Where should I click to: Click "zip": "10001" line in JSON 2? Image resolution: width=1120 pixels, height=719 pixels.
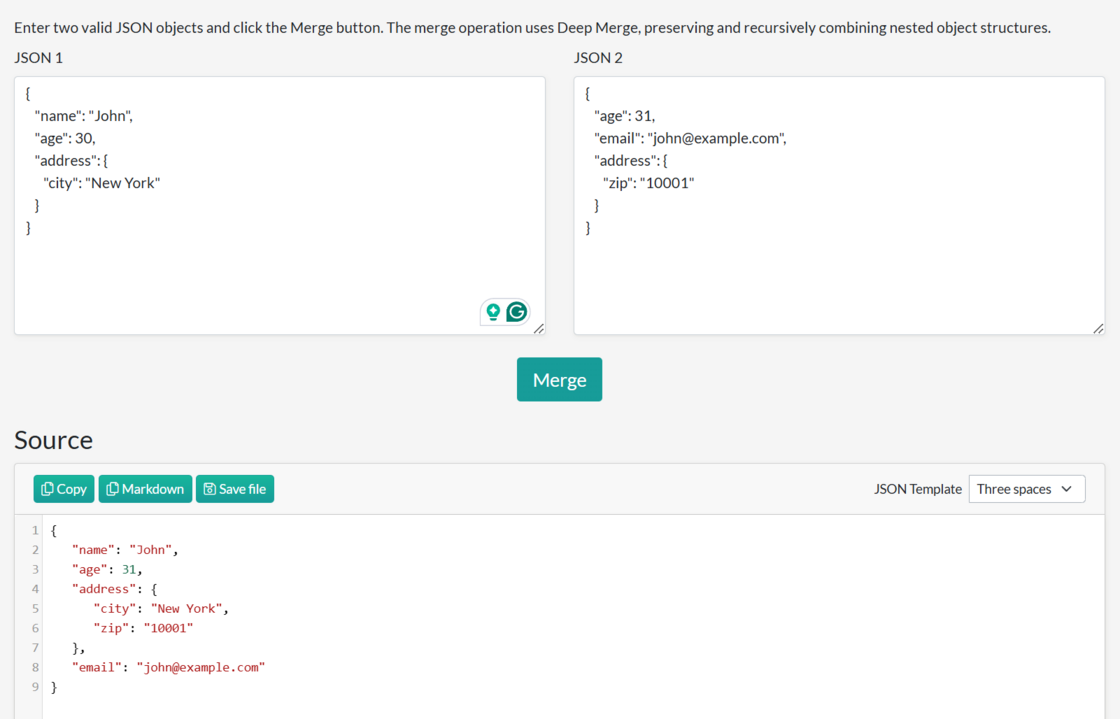click(649, 183)
